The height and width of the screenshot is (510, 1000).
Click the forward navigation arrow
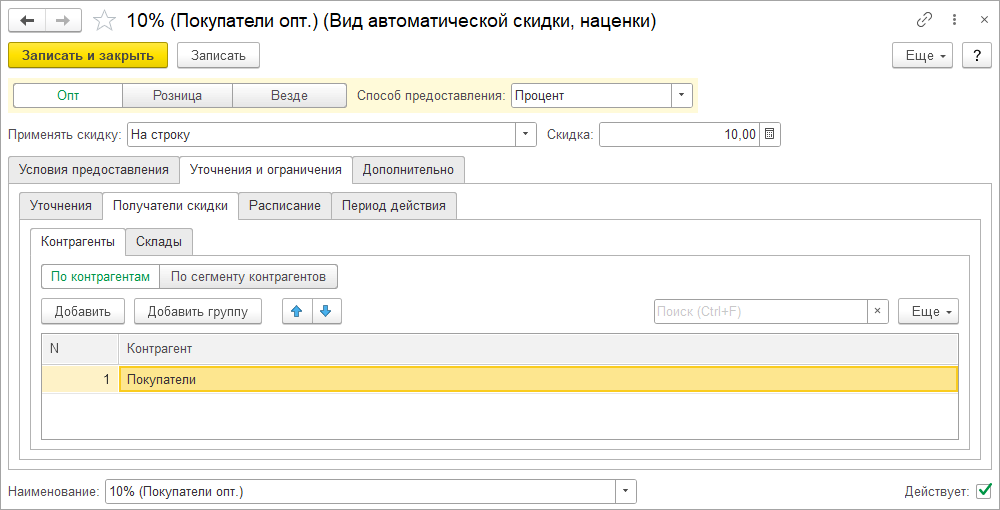[x=62, y=20]
